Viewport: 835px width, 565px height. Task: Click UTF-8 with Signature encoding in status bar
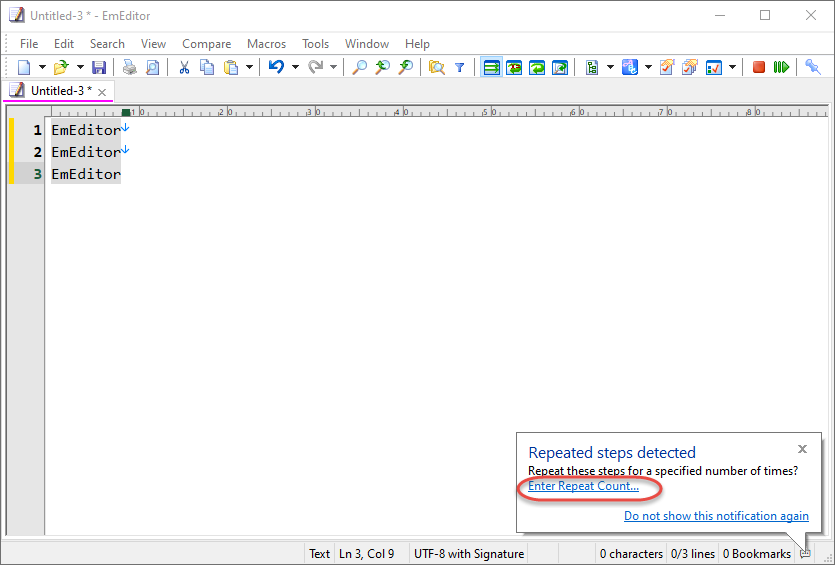(x=469, y=554)
